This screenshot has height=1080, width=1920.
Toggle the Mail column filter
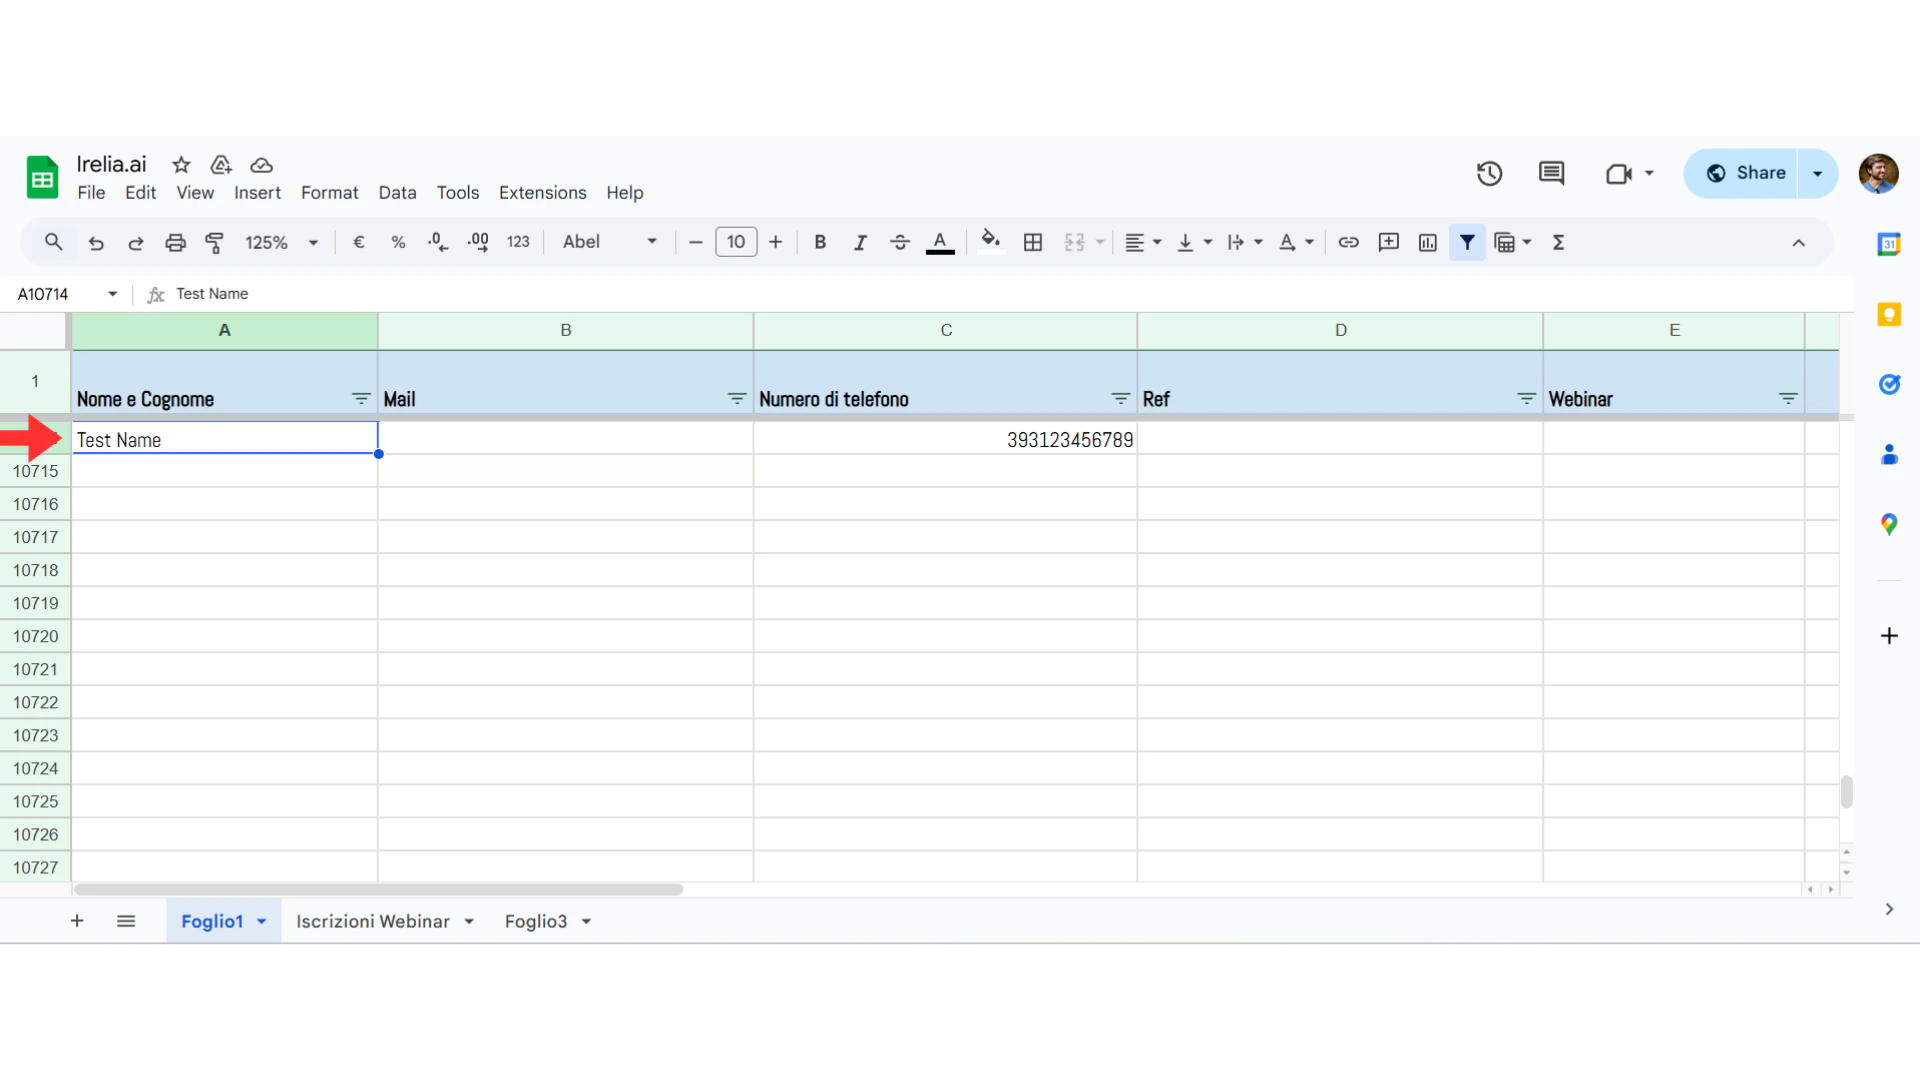pos(736,398)
